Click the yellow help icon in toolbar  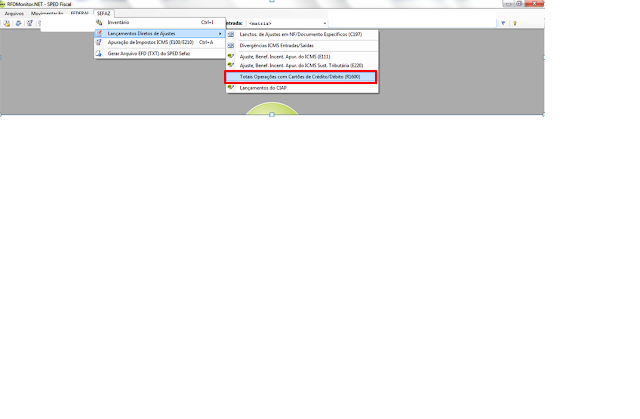(515, 23)
